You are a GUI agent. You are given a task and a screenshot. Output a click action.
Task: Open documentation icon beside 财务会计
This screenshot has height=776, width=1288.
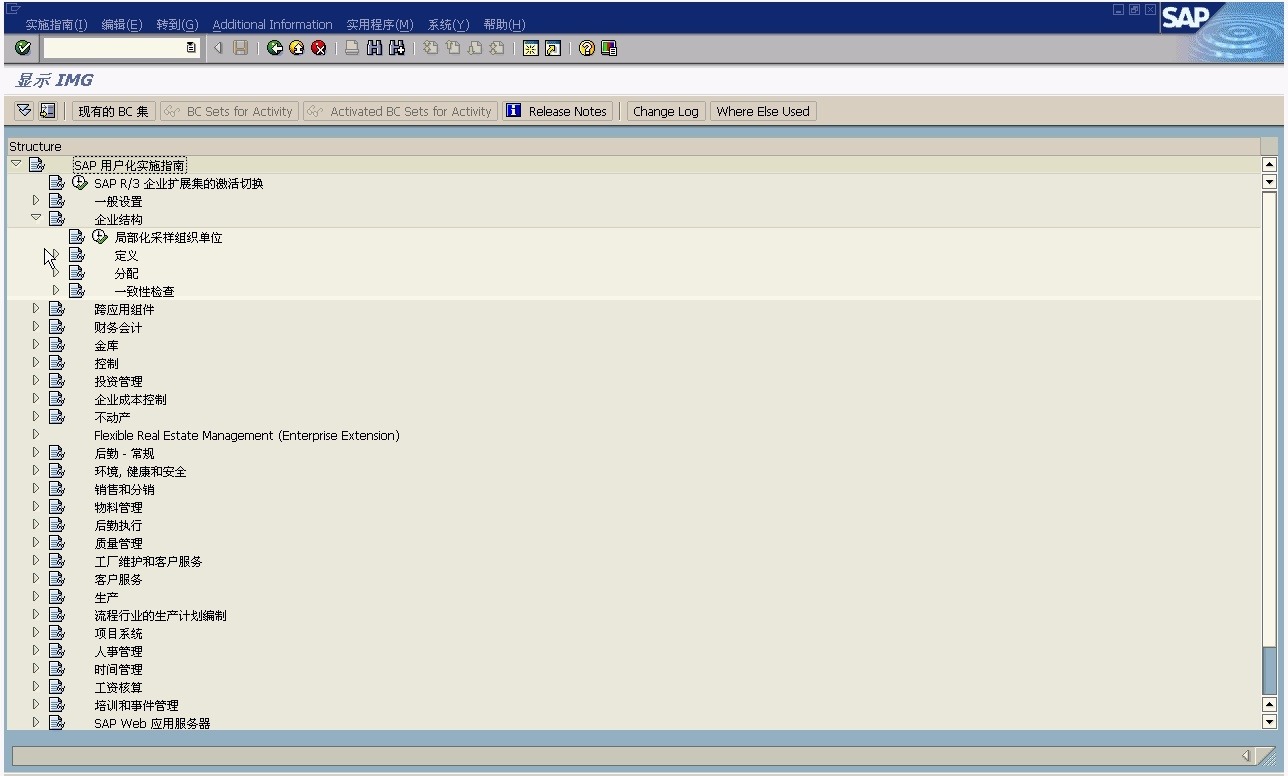(57, 327)
